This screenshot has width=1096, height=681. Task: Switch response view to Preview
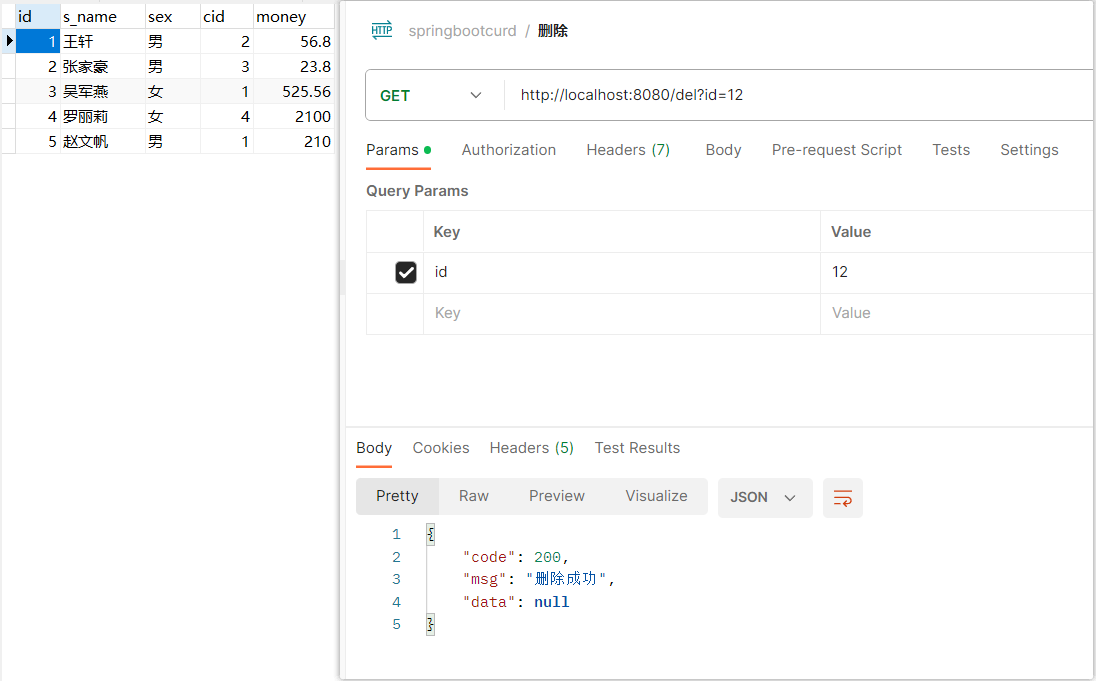557,496
